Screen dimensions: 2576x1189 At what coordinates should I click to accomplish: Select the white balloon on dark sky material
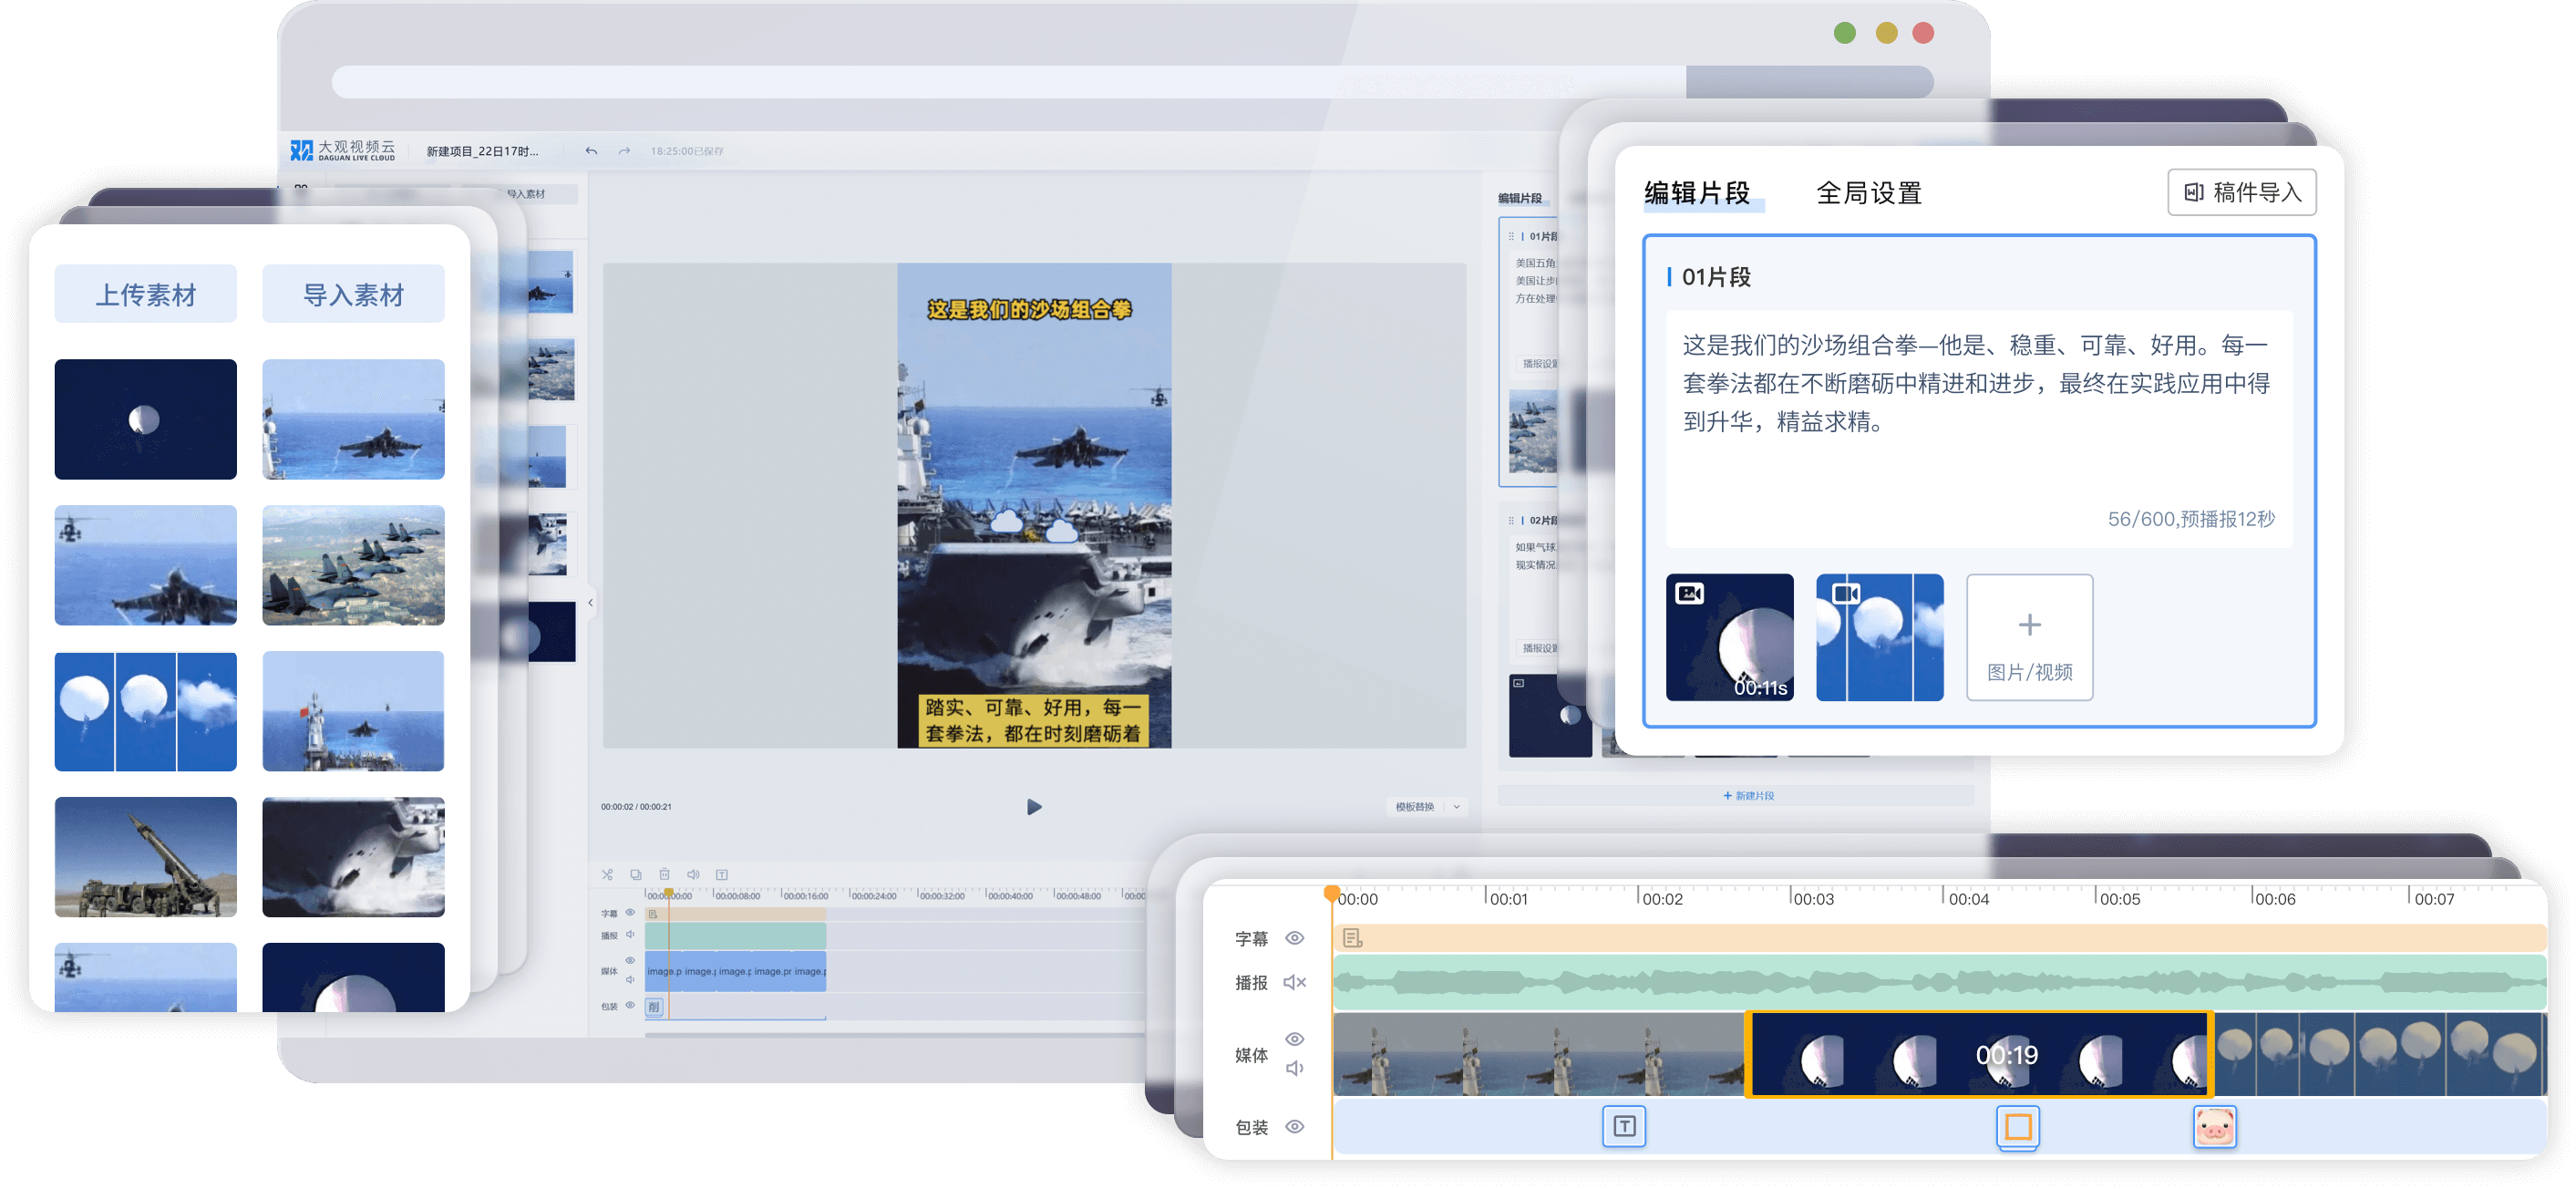coord(145,419)
